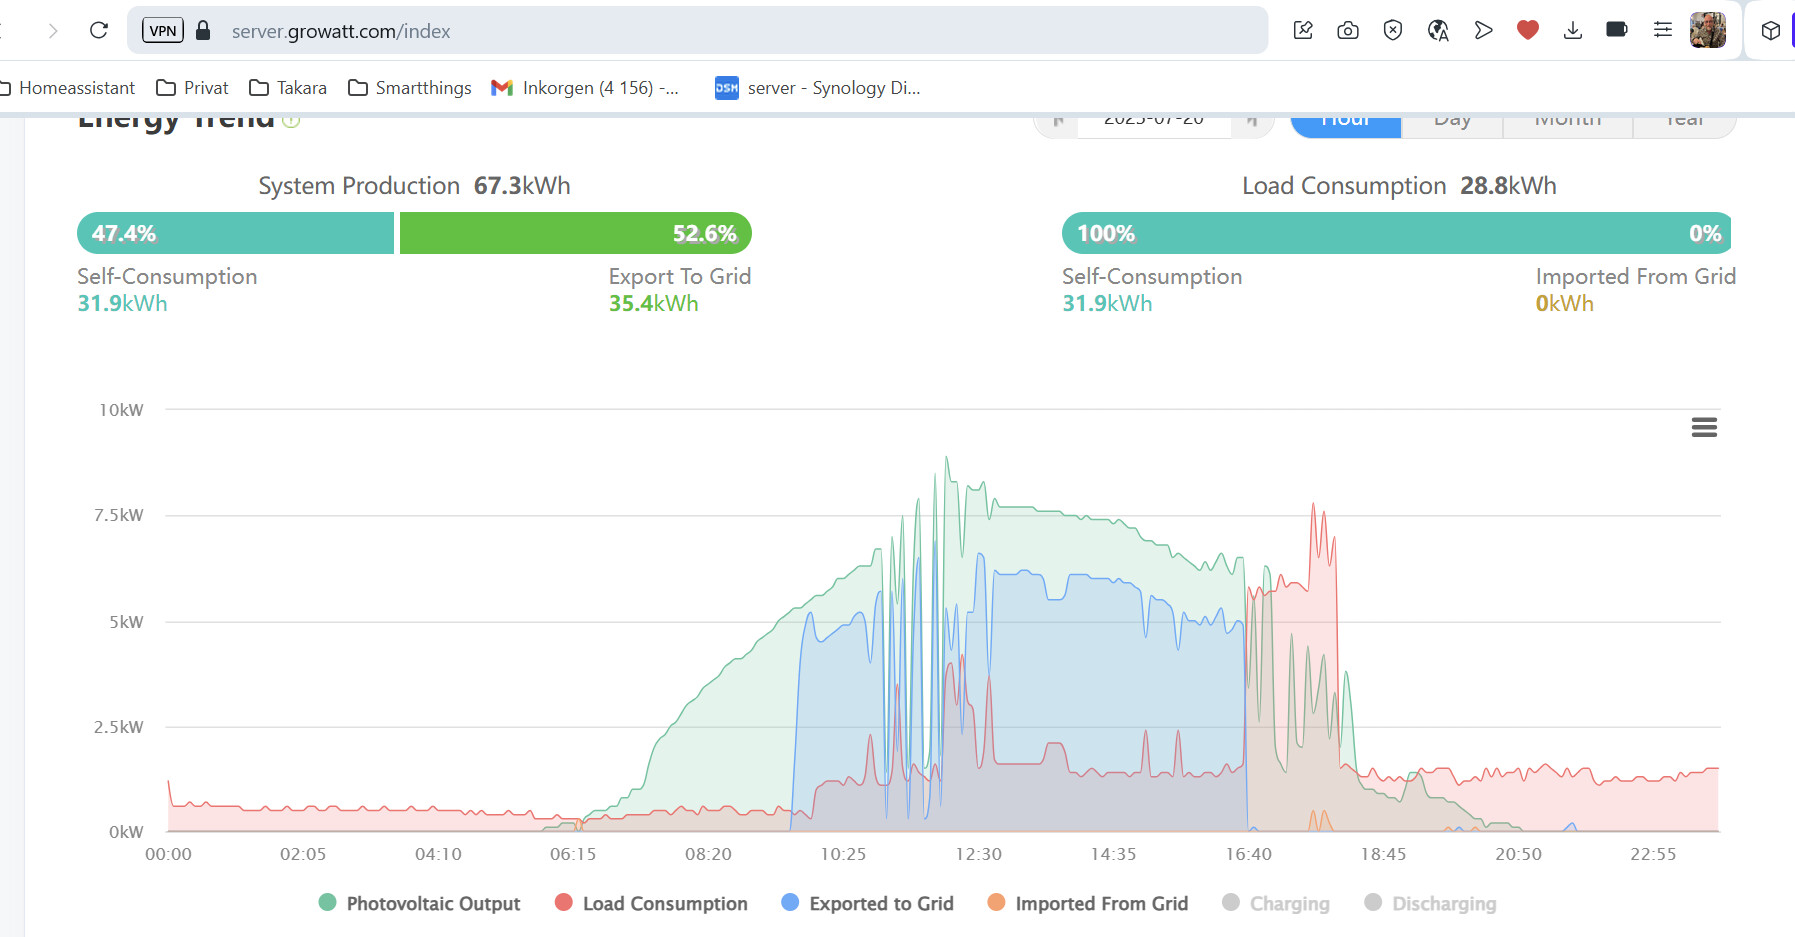
Task: Enable the Discharging series in legend
Action: click(1431, 903)
